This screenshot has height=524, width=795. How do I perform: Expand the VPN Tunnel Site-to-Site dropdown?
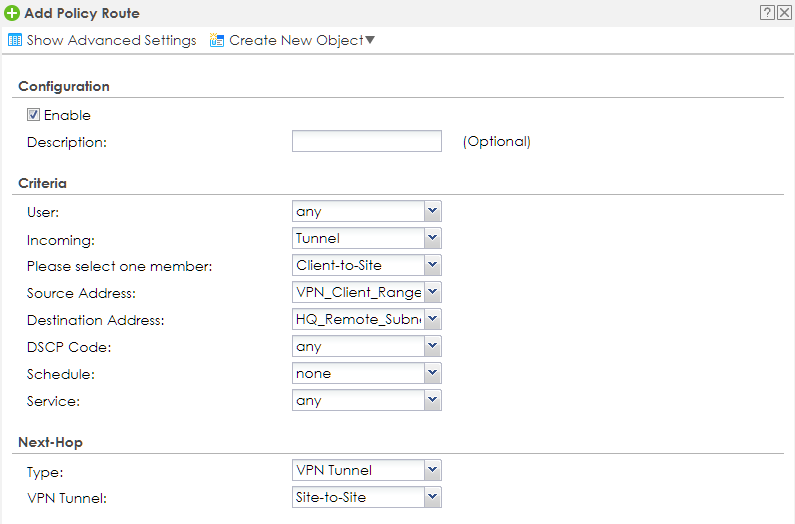[x=432, y=498]
